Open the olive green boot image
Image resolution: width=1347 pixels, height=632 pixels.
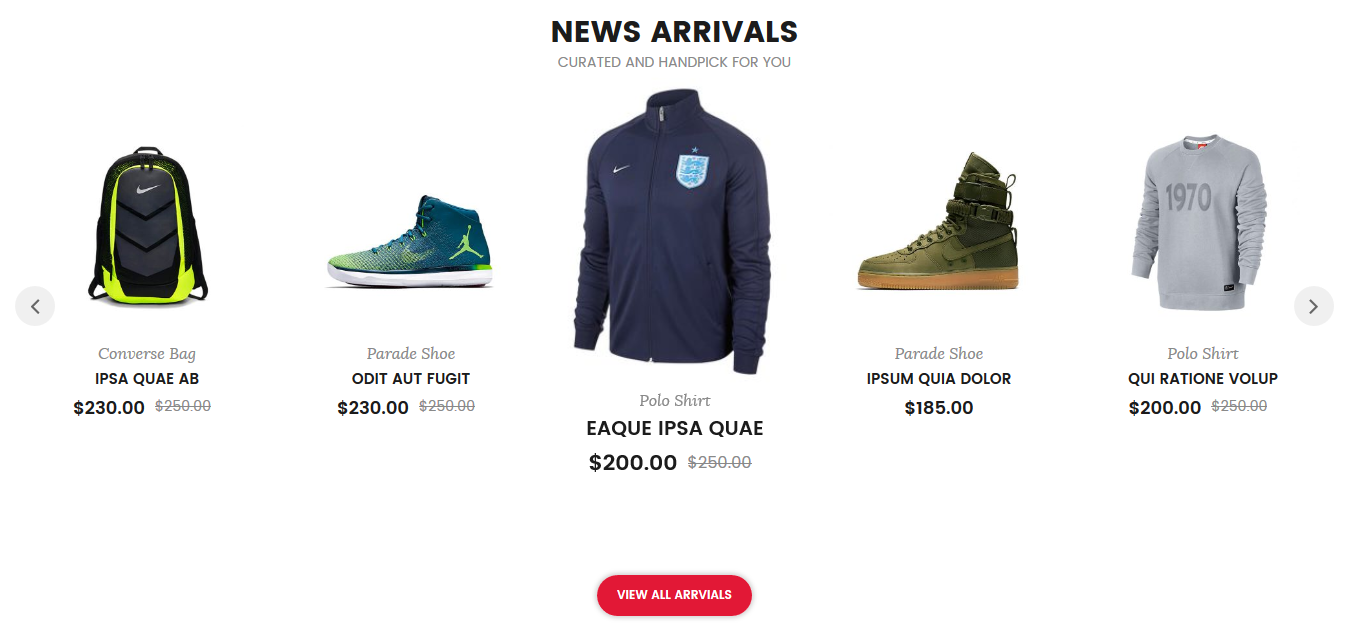[938, 222]
